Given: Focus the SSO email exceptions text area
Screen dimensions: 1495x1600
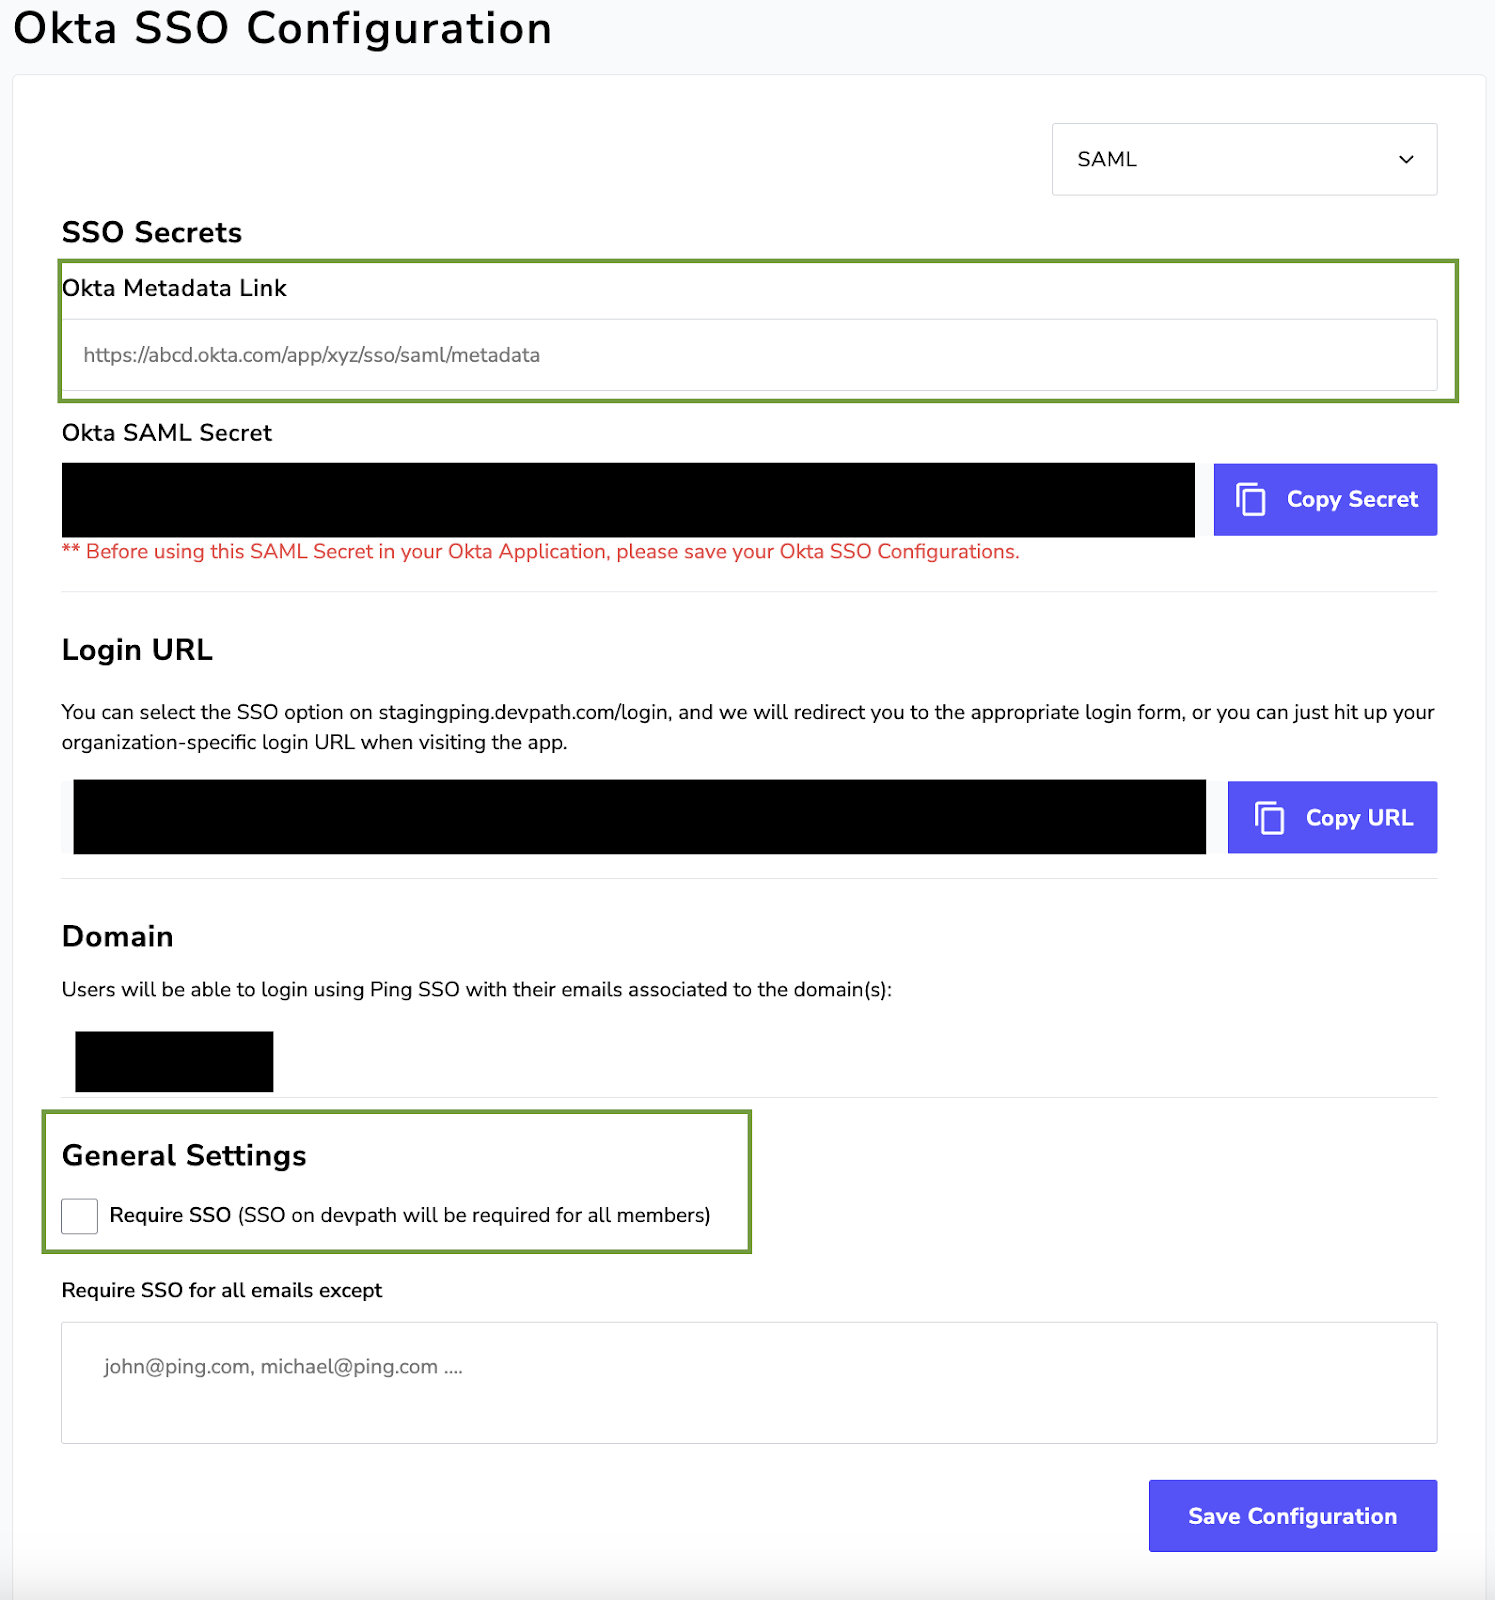Looking at the screenshot, I should click(x=749, y=1383).
